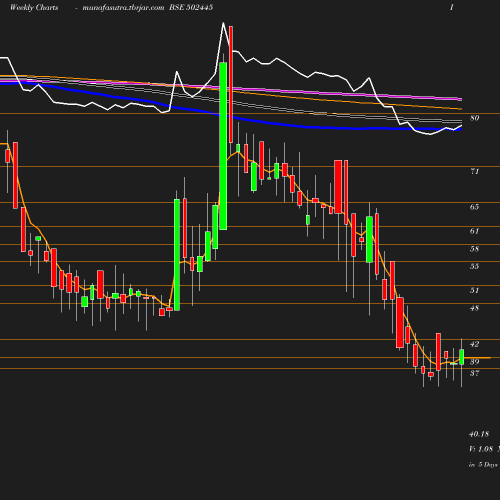The width and height of the screenshot is (500, 500).
Task: Select the last green candle near 39
Action: [462, 357]
